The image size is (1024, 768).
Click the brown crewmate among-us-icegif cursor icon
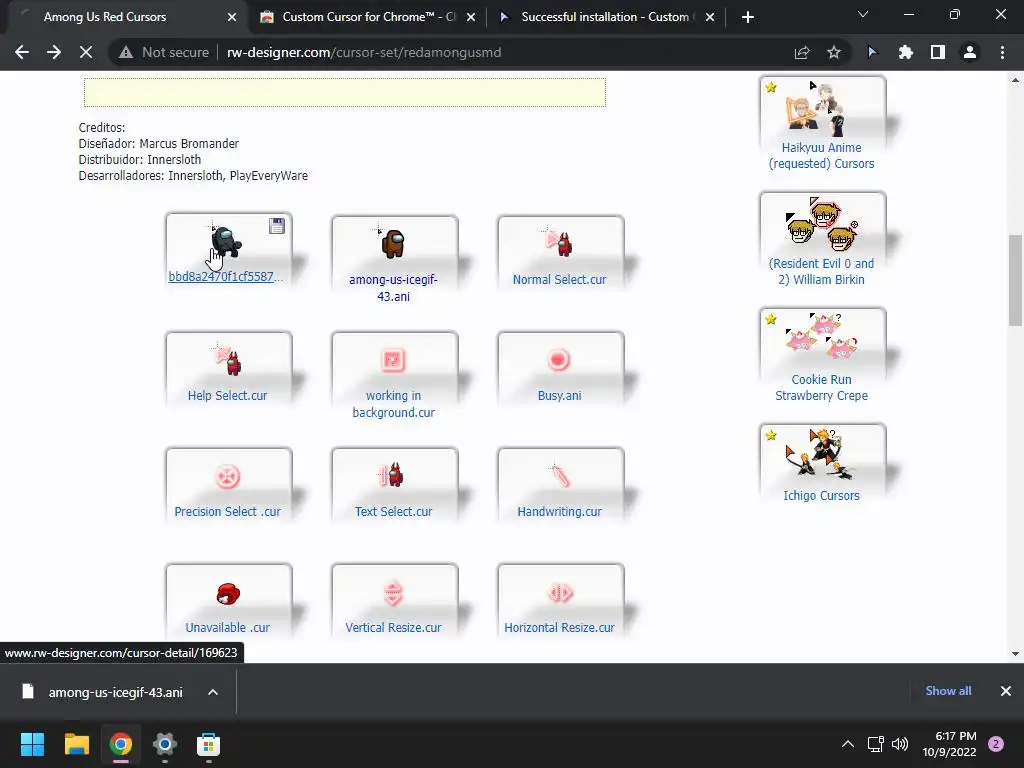pyautogui.click(x=393, y=243)
